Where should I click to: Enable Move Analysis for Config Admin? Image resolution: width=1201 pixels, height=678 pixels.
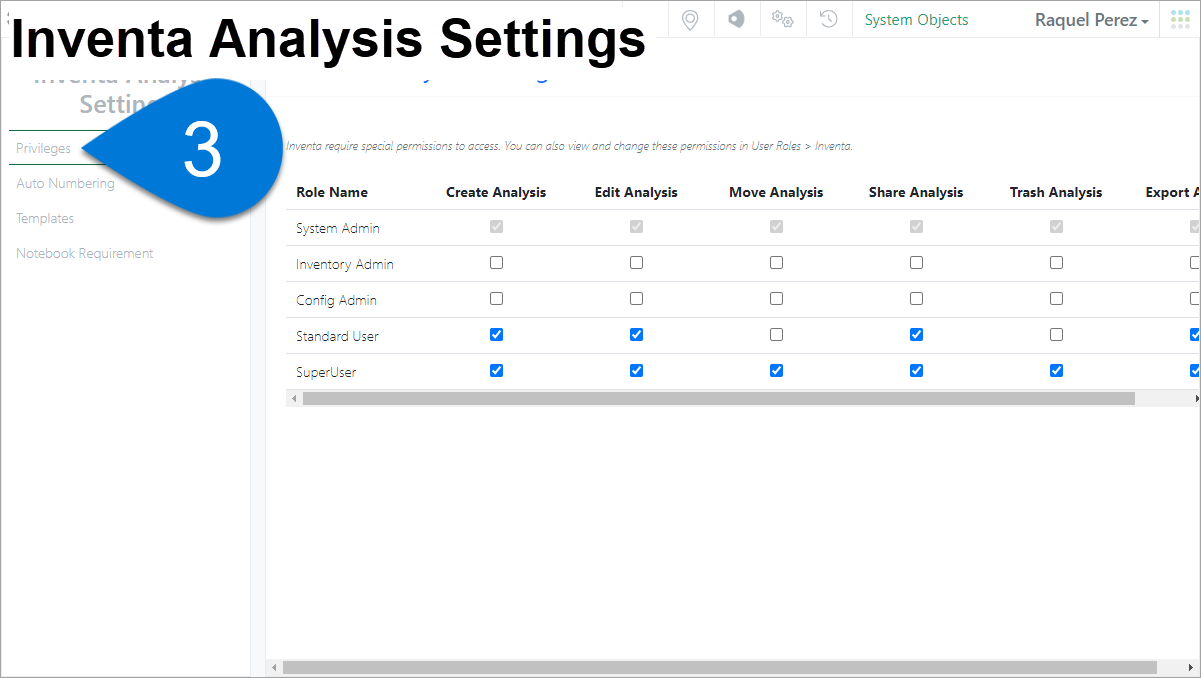(776, 299)
